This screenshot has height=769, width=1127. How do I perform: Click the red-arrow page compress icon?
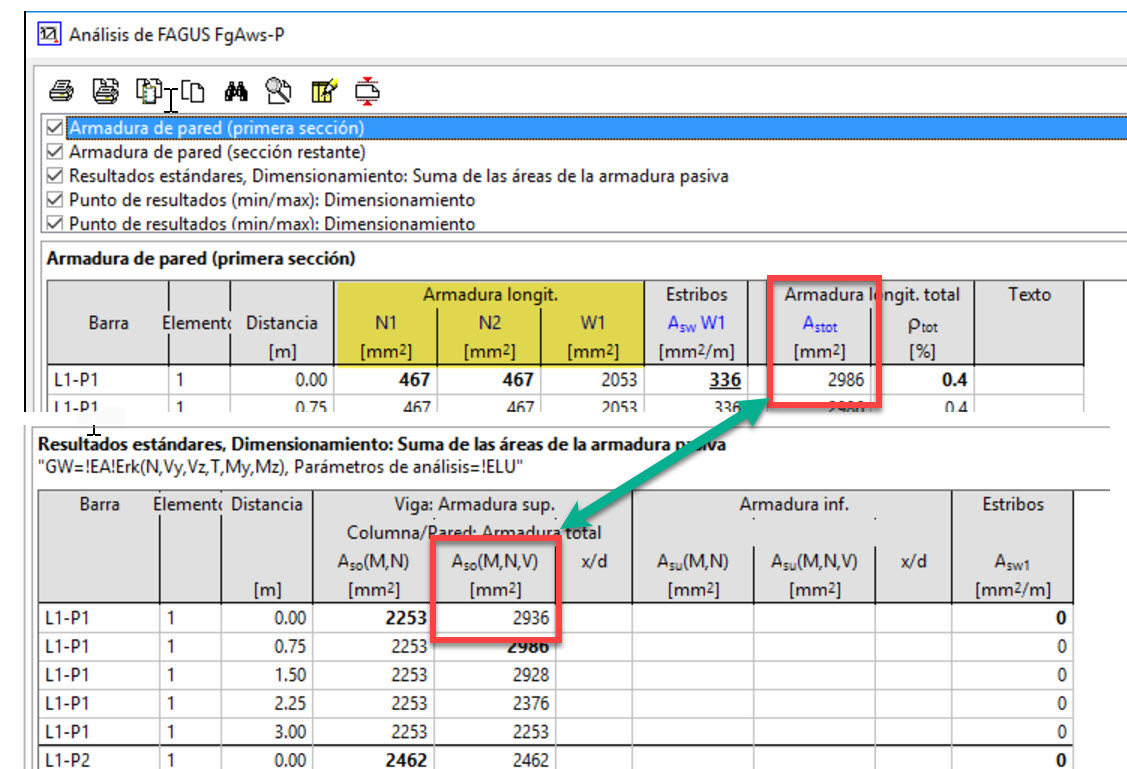tap(368, 92)
